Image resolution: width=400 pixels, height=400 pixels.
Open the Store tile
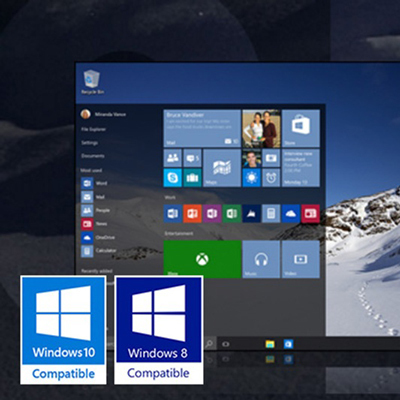[301, 128]
